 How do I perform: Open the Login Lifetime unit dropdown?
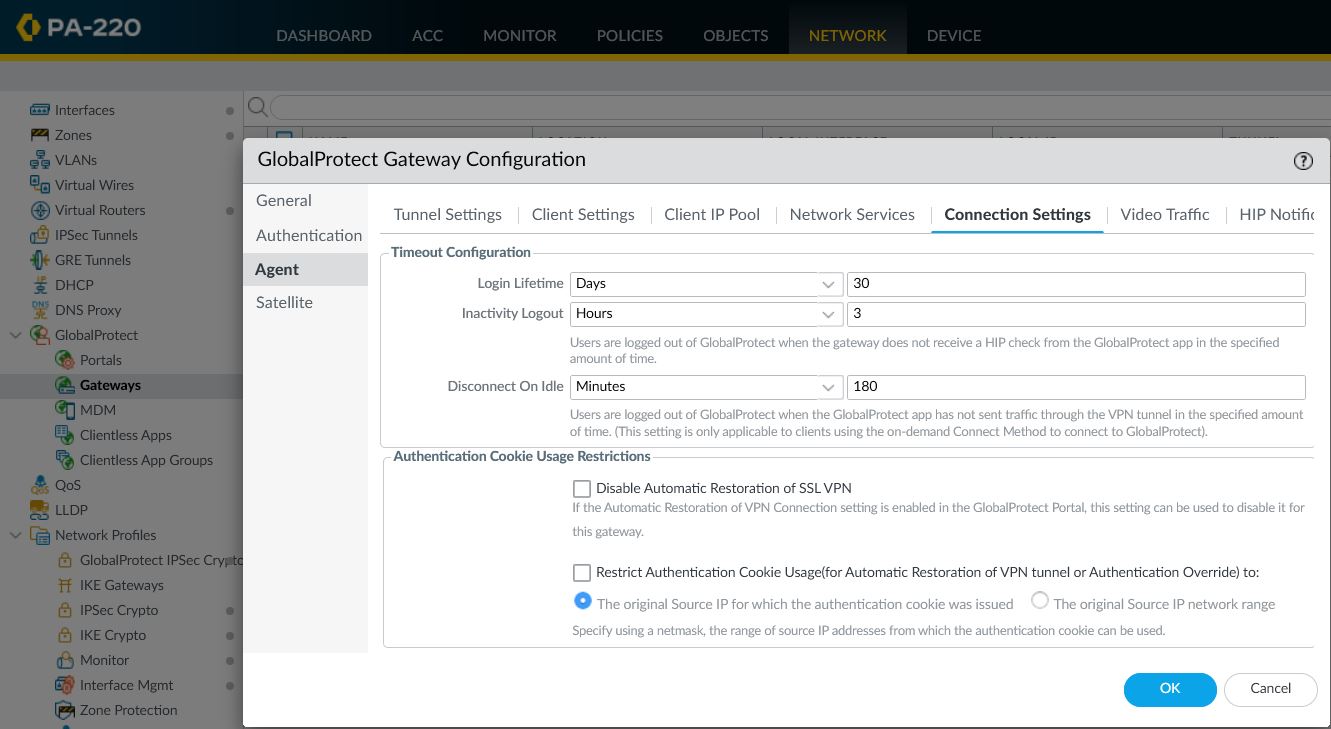(x=827, y=285)
